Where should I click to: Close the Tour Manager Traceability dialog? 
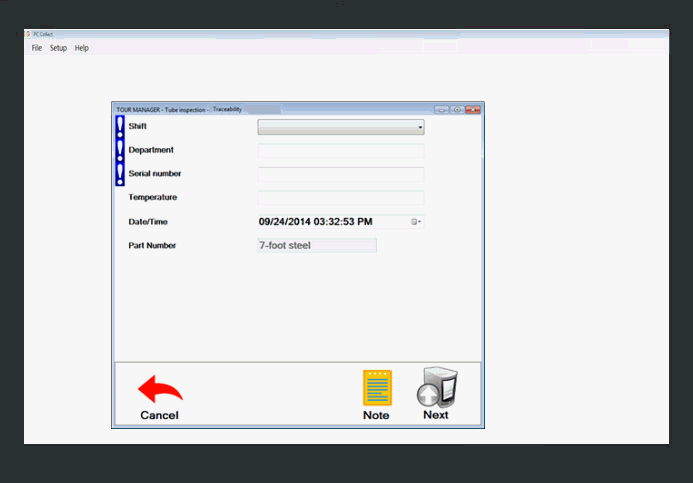point(473,109)
